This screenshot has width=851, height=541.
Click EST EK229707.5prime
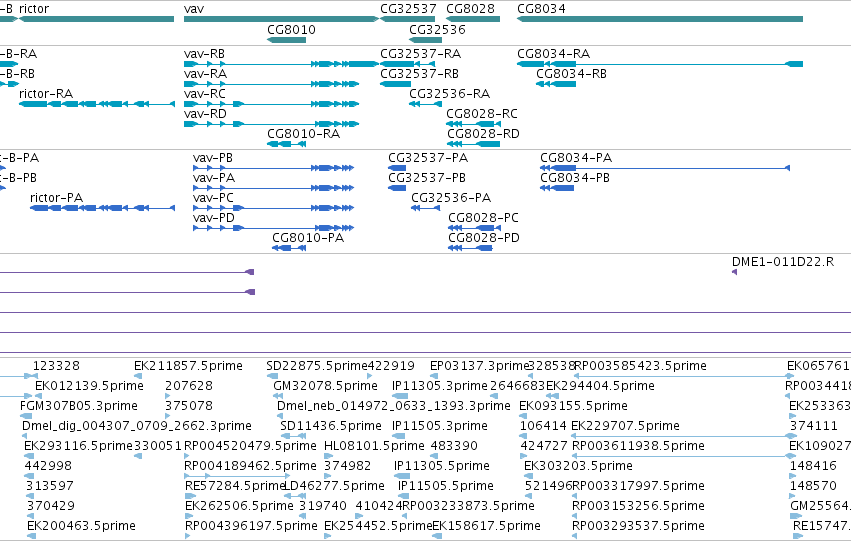point(683,436)
